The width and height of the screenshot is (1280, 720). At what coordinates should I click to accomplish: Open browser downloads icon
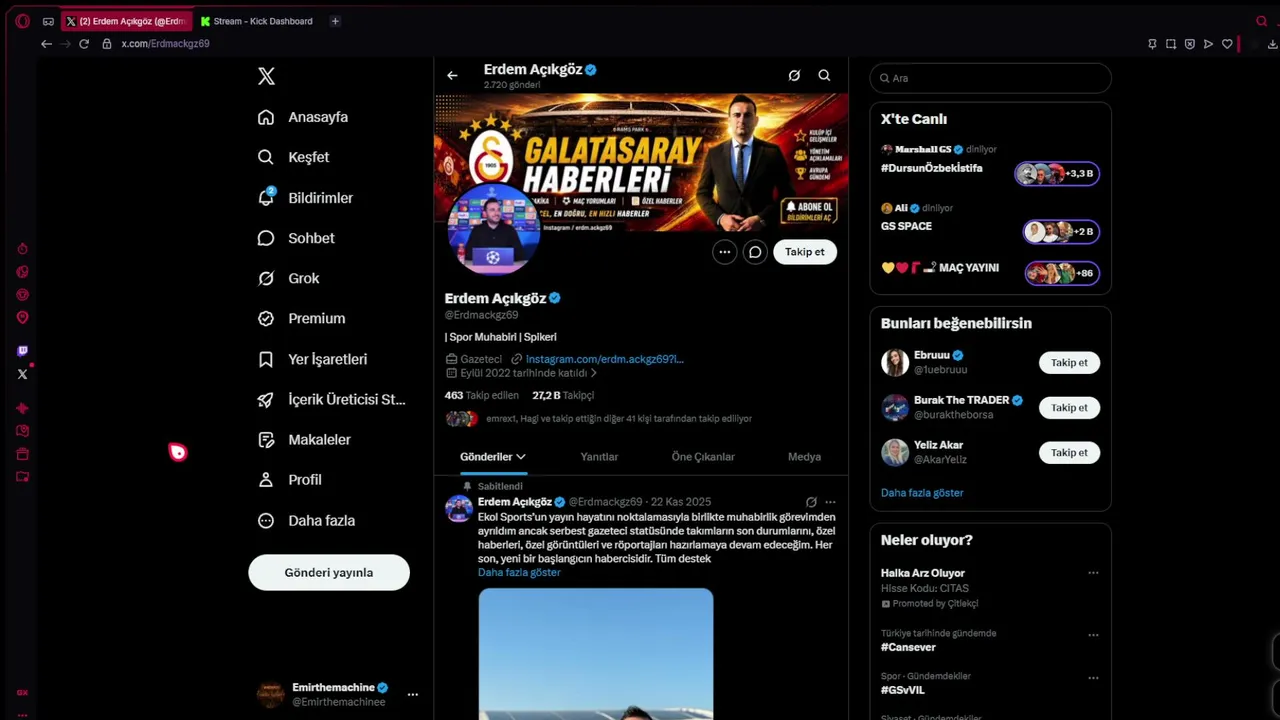click(x=1272, y=44)
